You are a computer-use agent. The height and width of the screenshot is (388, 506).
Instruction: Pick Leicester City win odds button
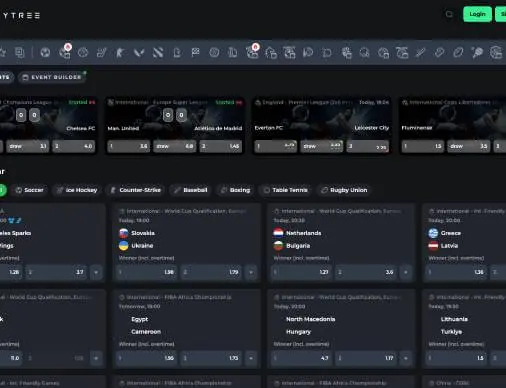click(x=368, y=146)
